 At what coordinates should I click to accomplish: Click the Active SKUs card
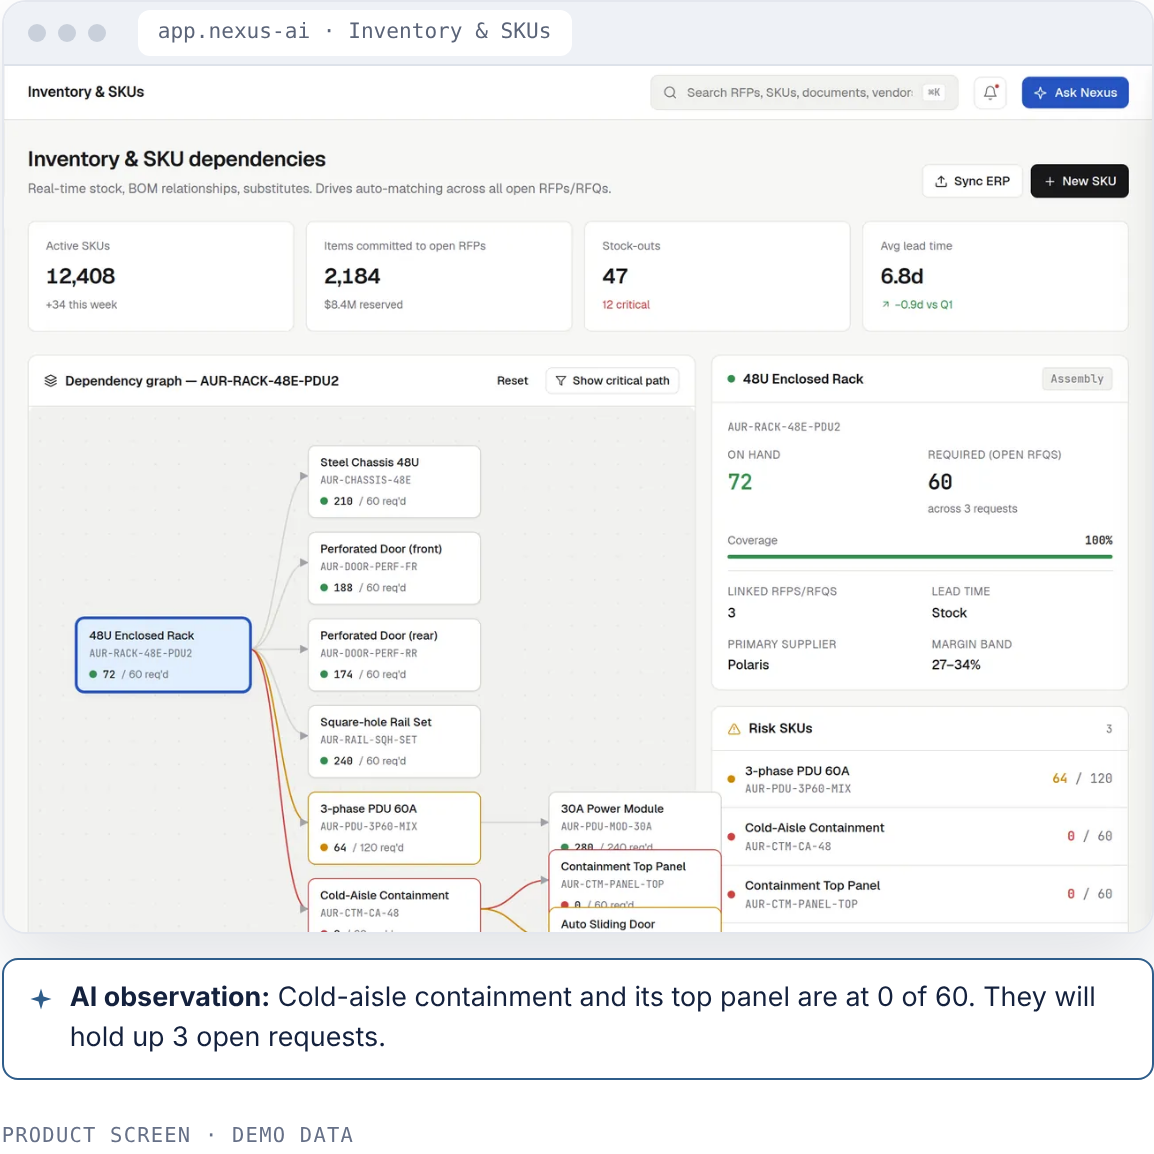(161, 277)
